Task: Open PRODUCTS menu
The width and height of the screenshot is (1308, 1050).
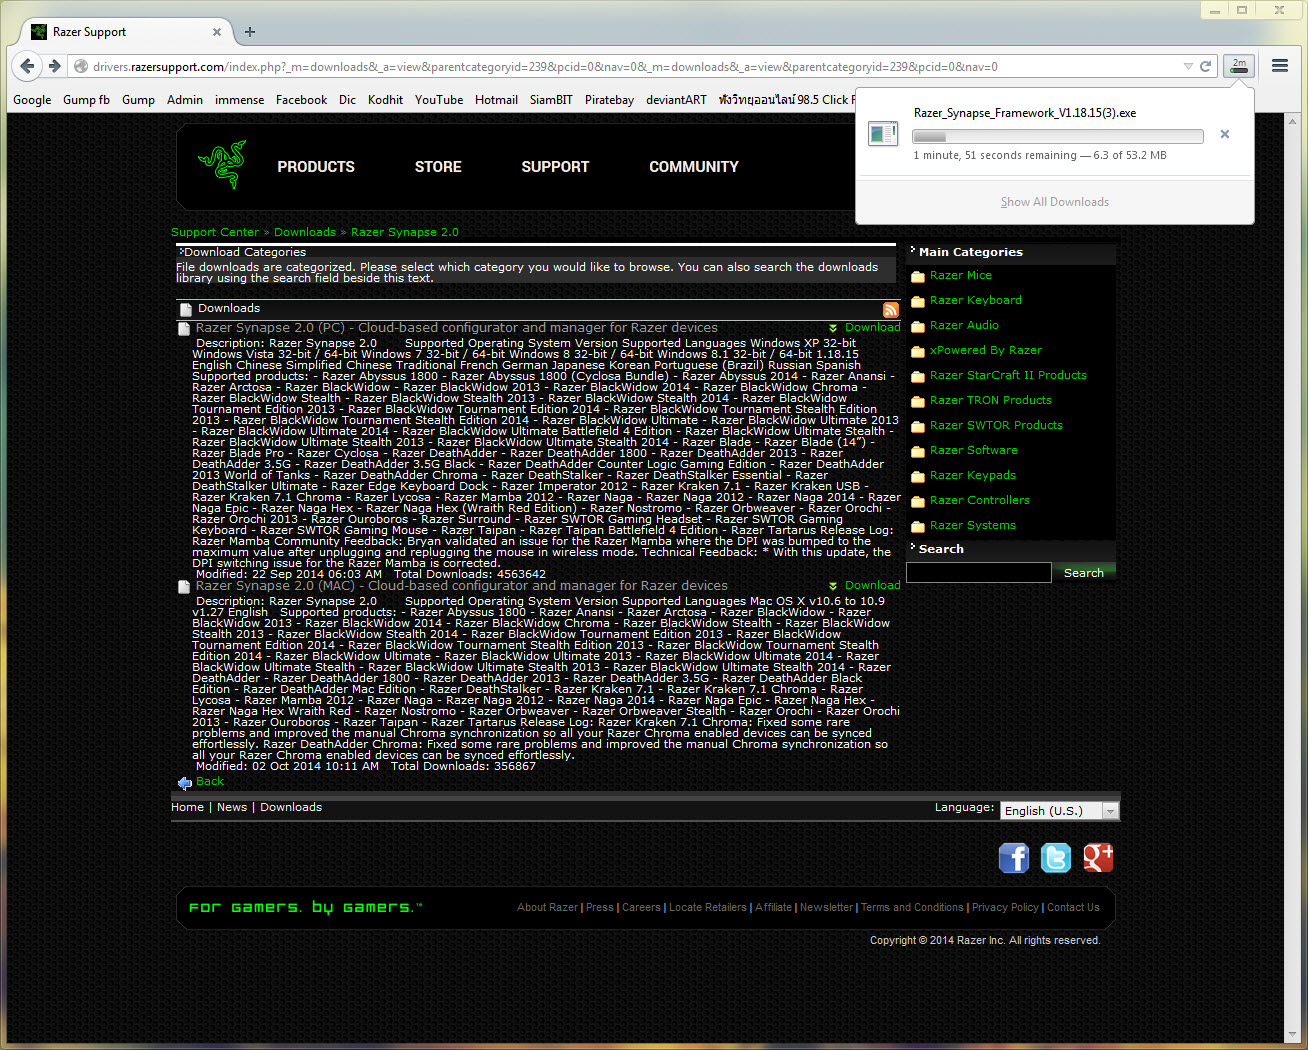Action: point(316,167)
